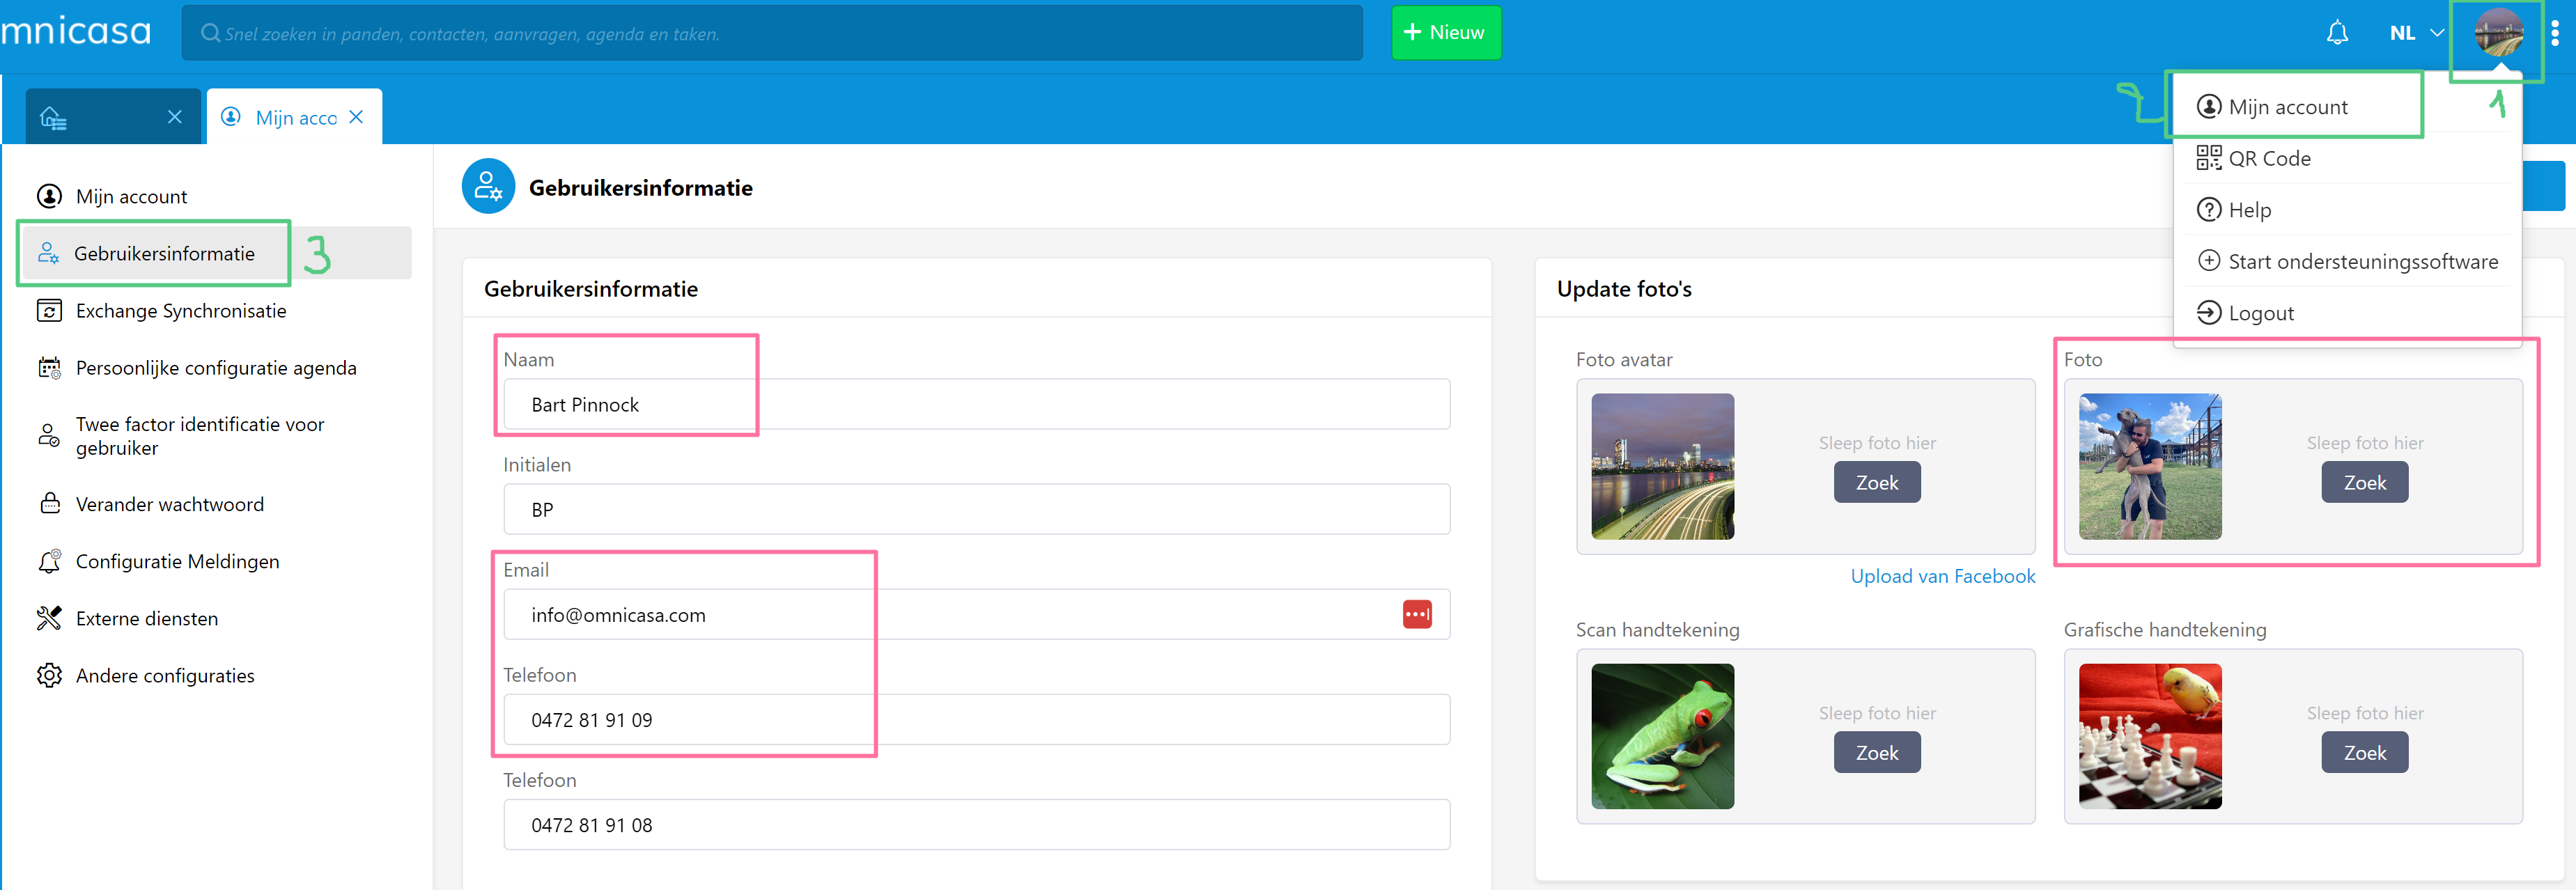
Task: Open the home dashboard tab icon
Action: [53, 118]
